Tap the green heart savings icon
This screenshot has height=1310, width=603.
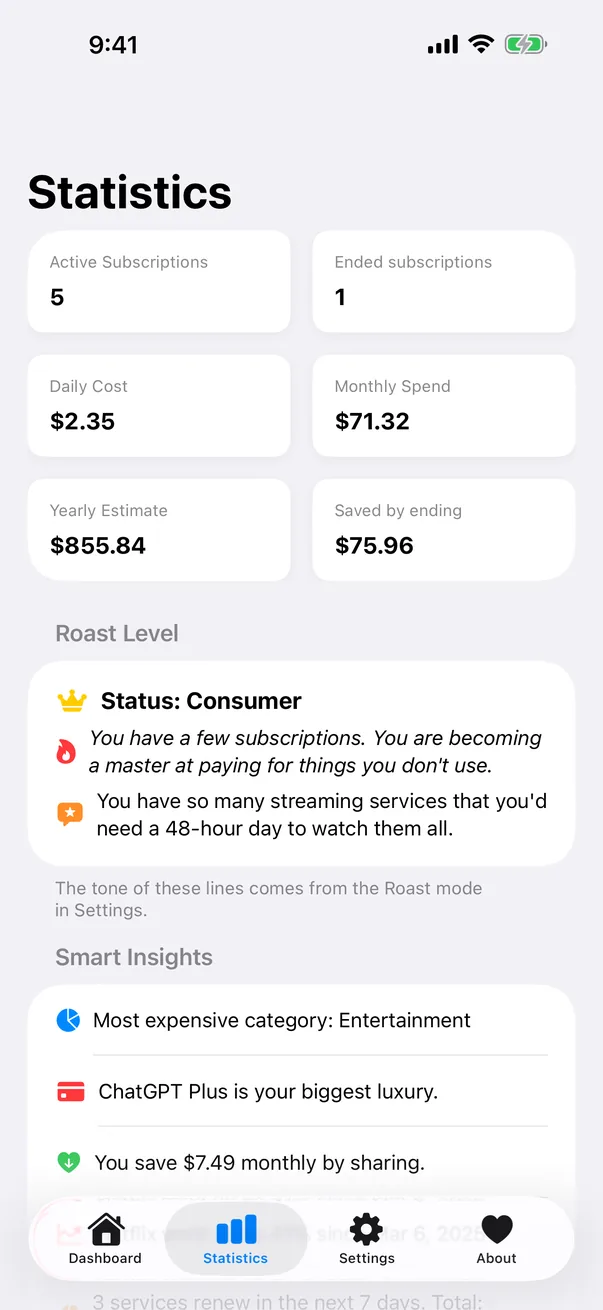(68, 1162)
